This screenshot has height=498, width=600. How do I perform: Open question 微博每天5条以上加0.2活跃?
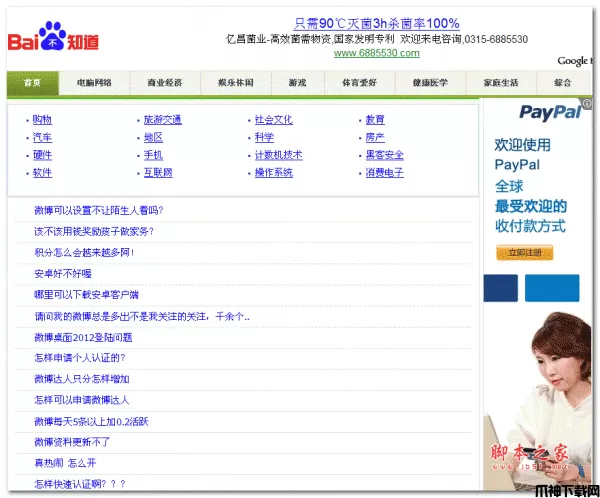(91, 422)
